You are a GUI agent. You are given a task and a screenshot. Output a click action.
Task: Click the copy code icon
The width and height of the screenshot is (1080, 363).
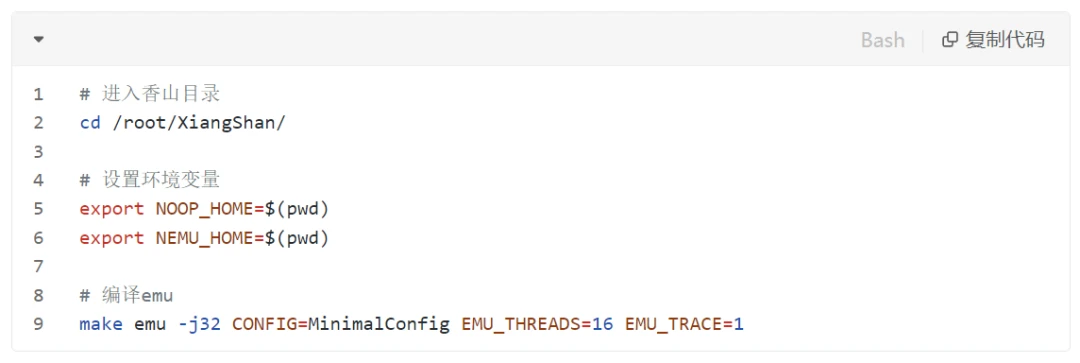[950, 40]
